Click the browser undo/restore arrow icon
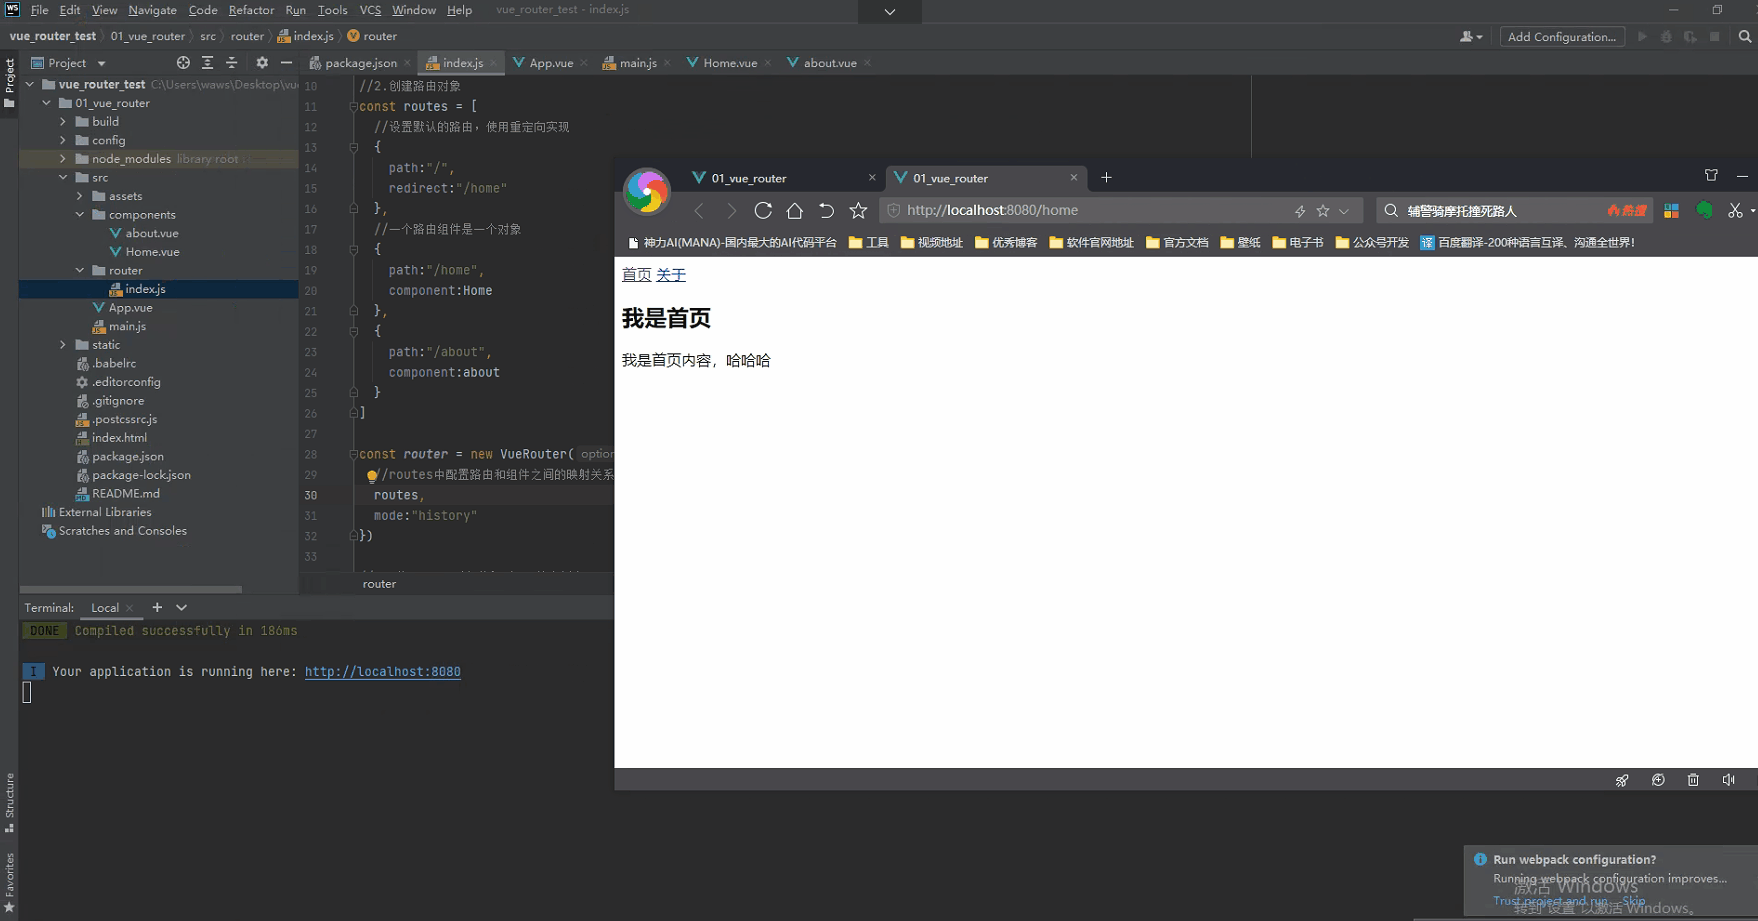This screenshot has height=921, width=1758. click(826, 210)
